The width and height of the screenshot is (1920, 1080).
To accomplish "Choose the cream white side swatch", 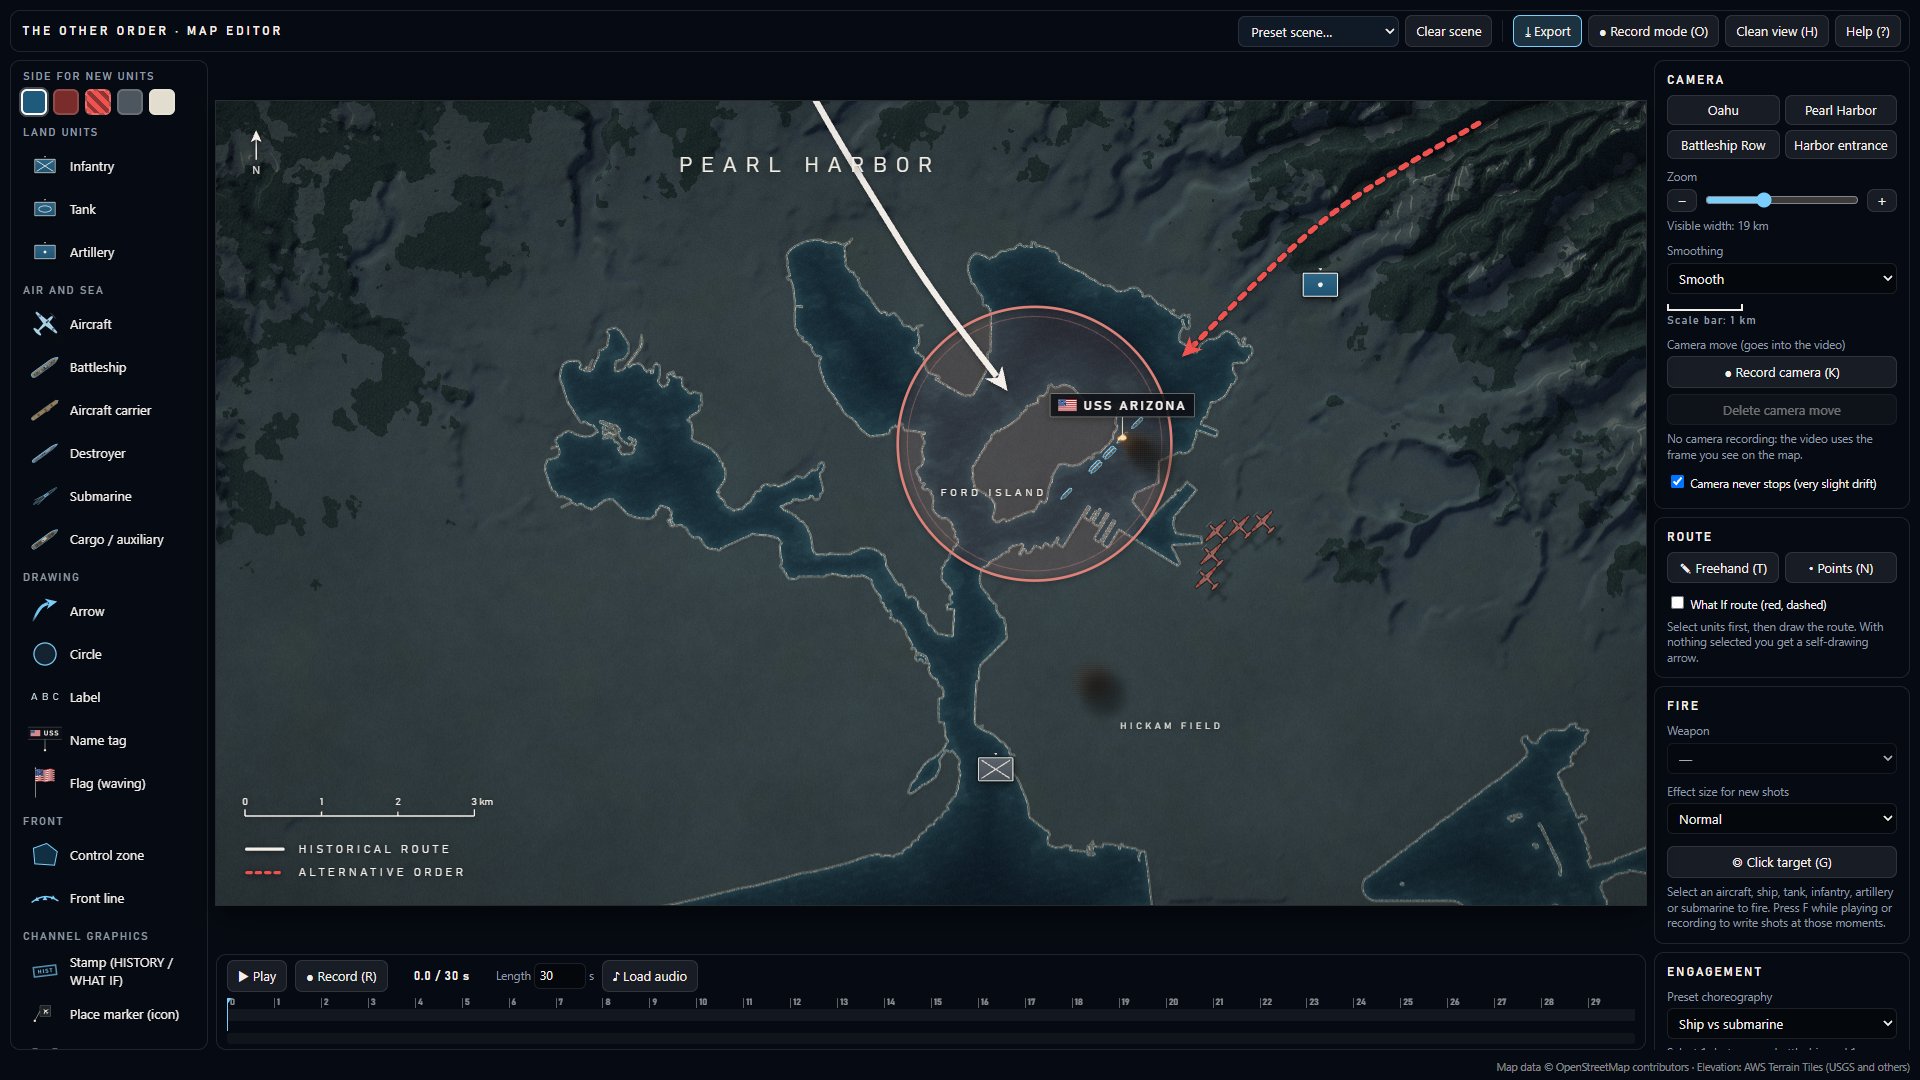I will (162, 102).
